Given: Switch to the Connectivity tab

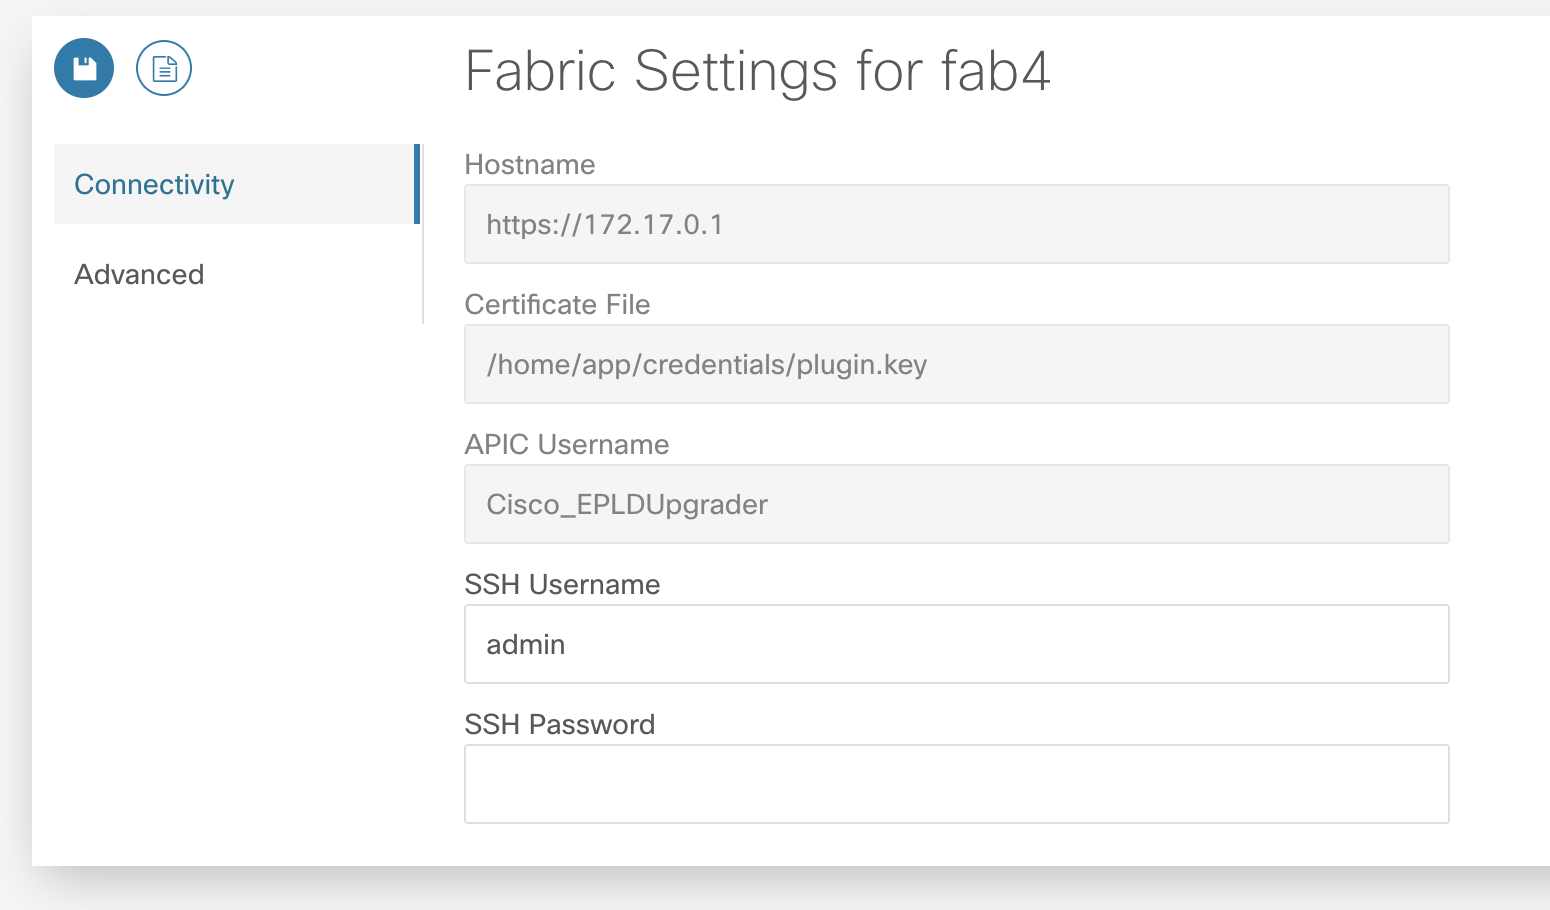Looking at the screenshot, I should point(237,184).
